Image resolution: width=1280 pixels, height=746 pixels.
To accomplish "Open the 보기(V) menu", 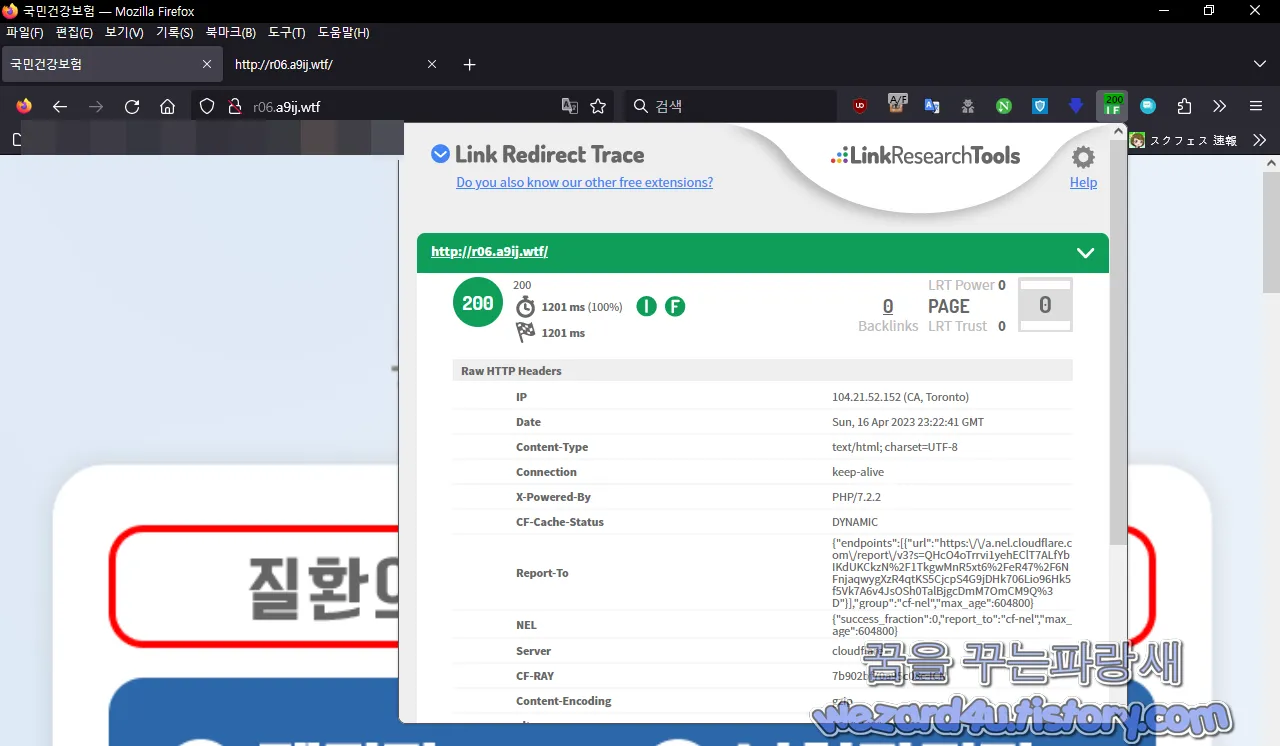I will [124, 32].
